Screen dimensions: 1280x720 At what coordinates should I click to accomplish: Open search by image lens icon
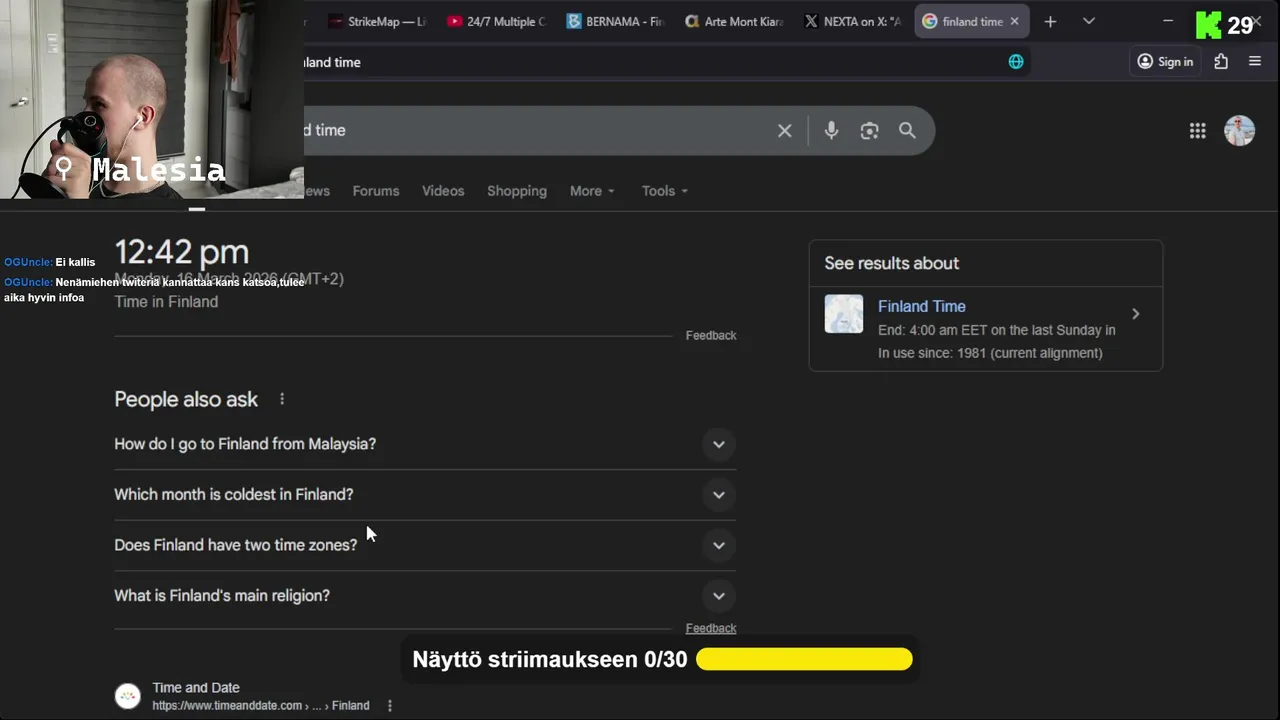(869, 130)
